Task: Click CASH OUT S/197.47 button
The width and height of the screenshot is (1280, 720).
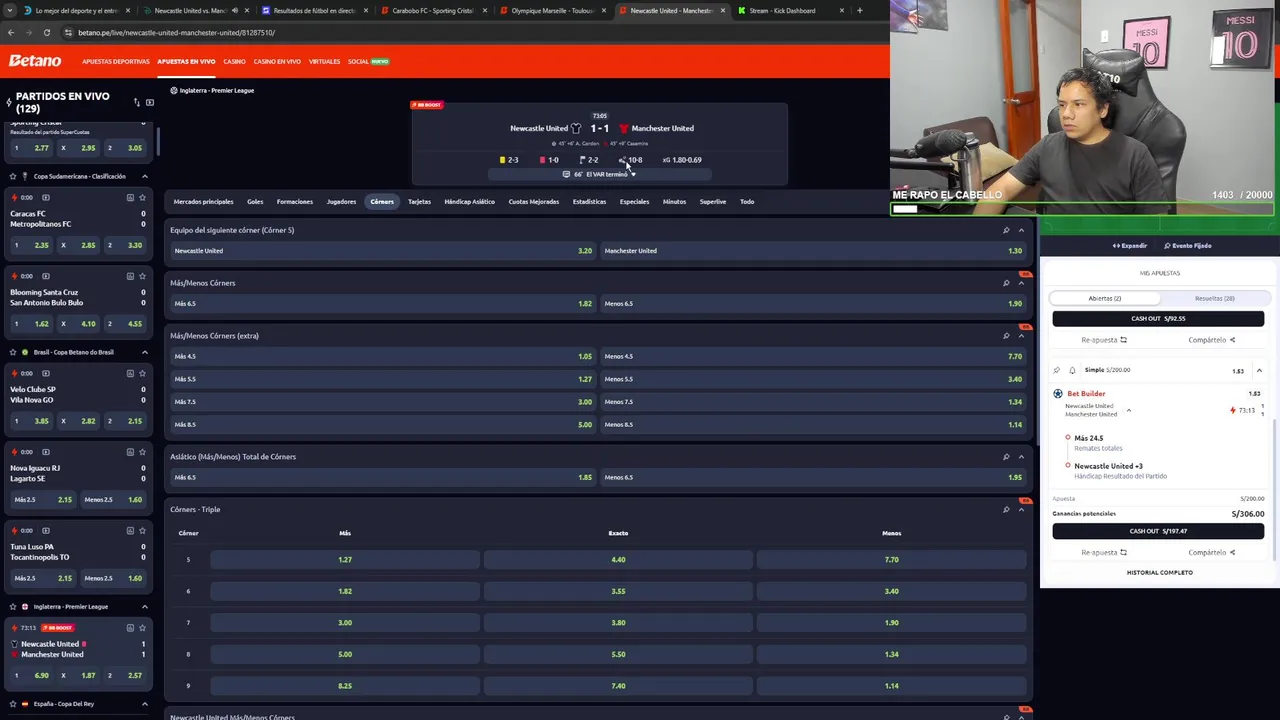Action: click(1158, 532)
